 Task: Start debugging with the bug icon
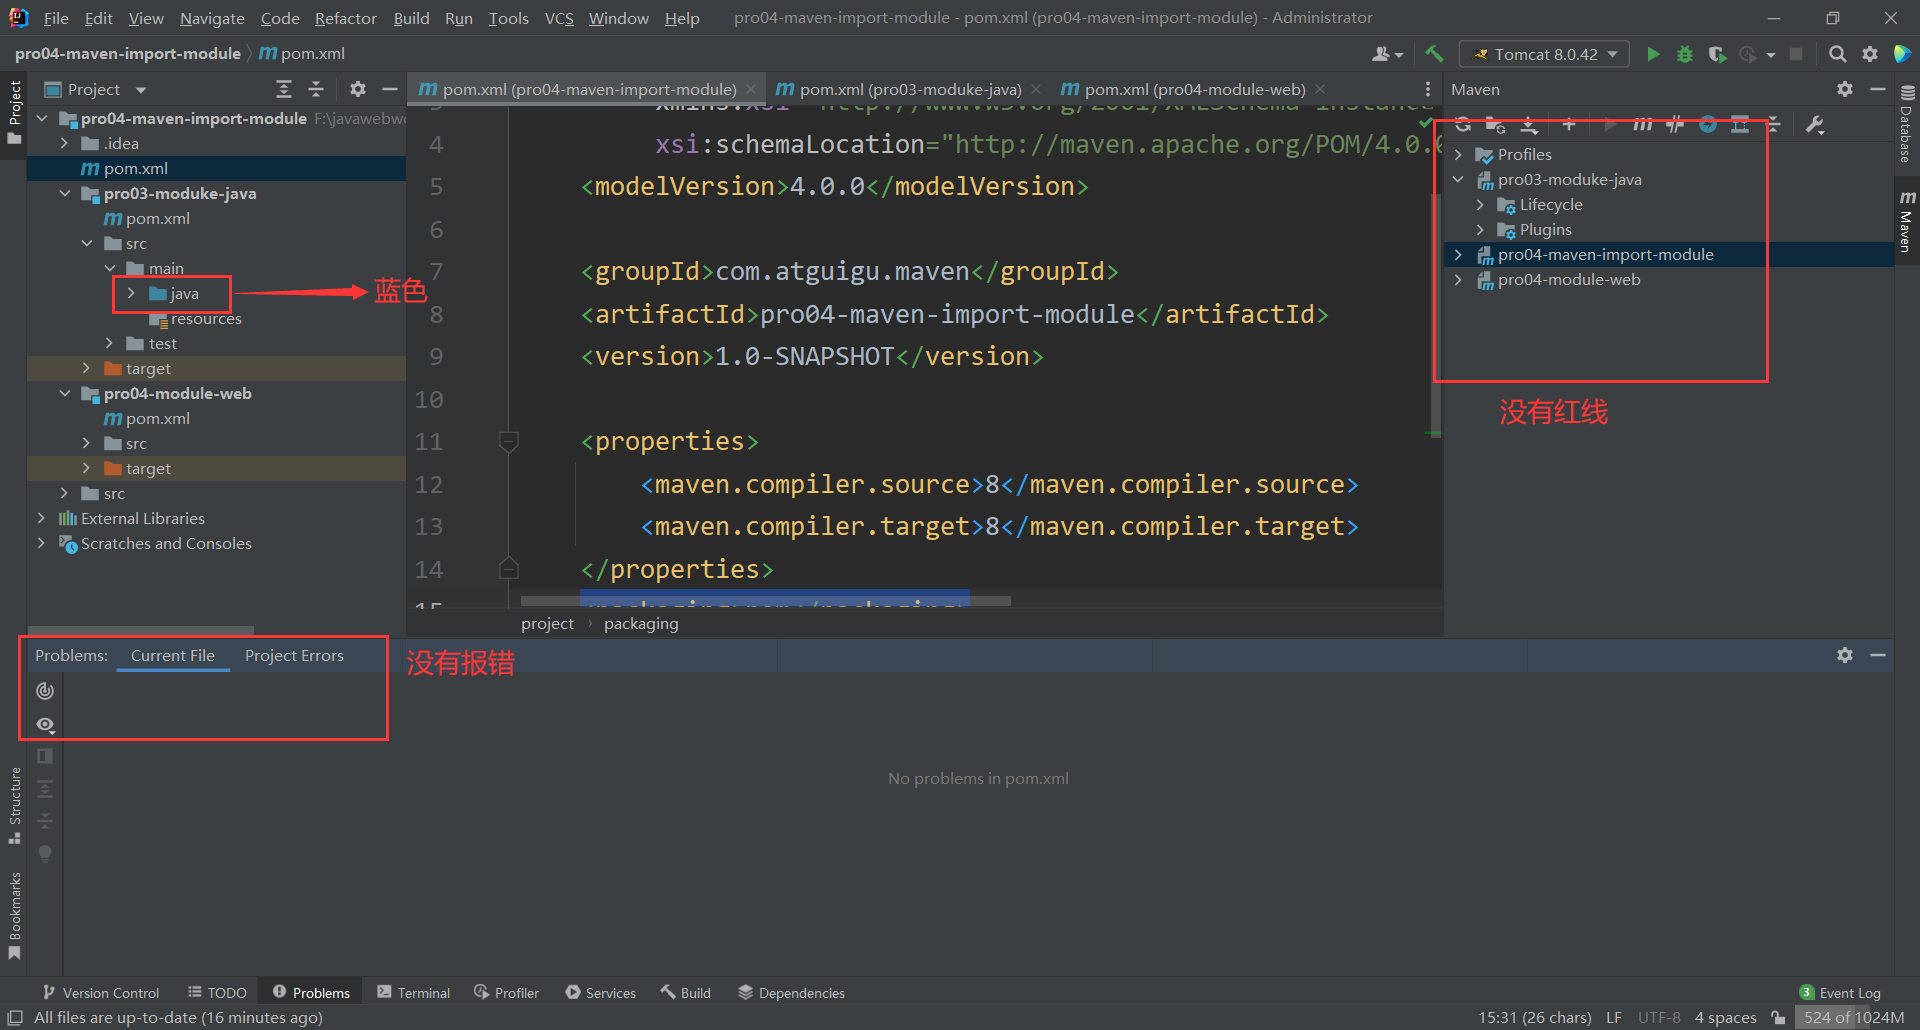pos(1685,54)
